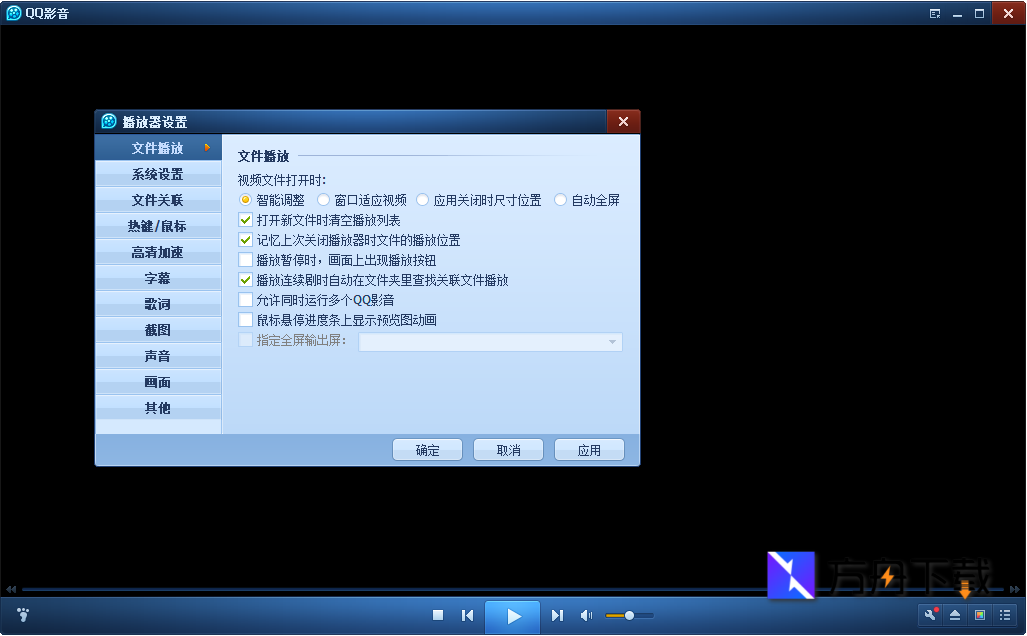The width and height of the screenshot is (1027, 636).
Task: Click the eject/open file icon
Action: coord(956,615)
